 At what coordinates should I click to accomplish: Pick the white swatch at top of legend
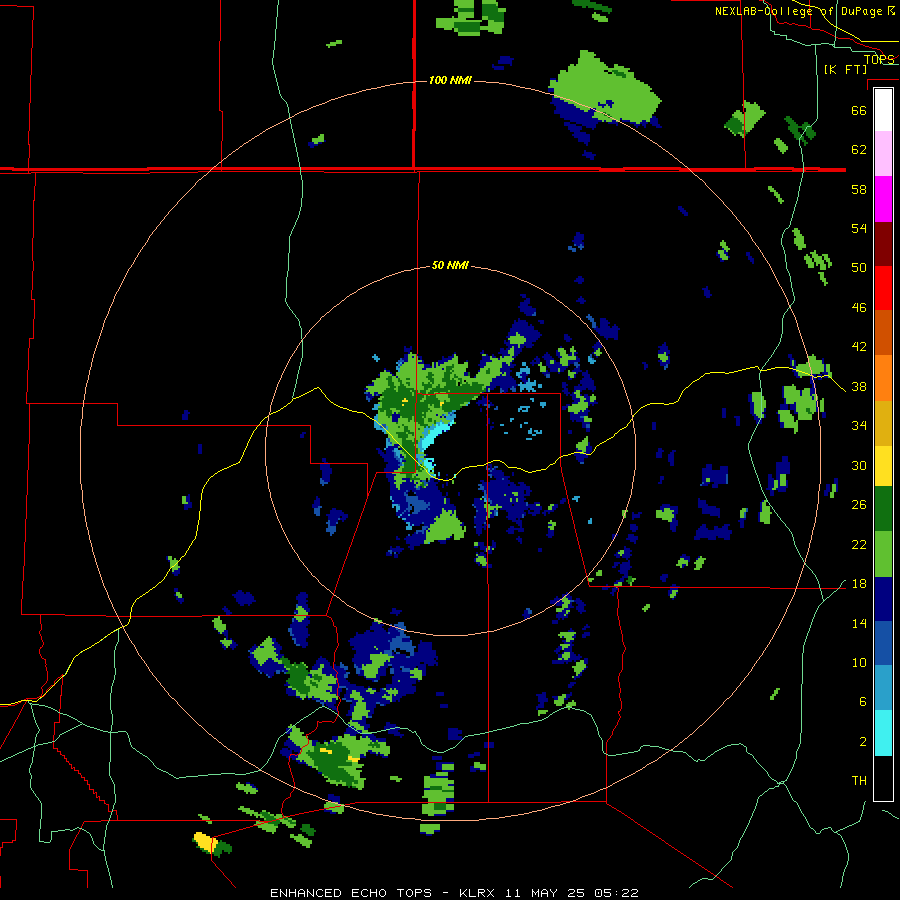pyautogui.click(x=883, y=110)
